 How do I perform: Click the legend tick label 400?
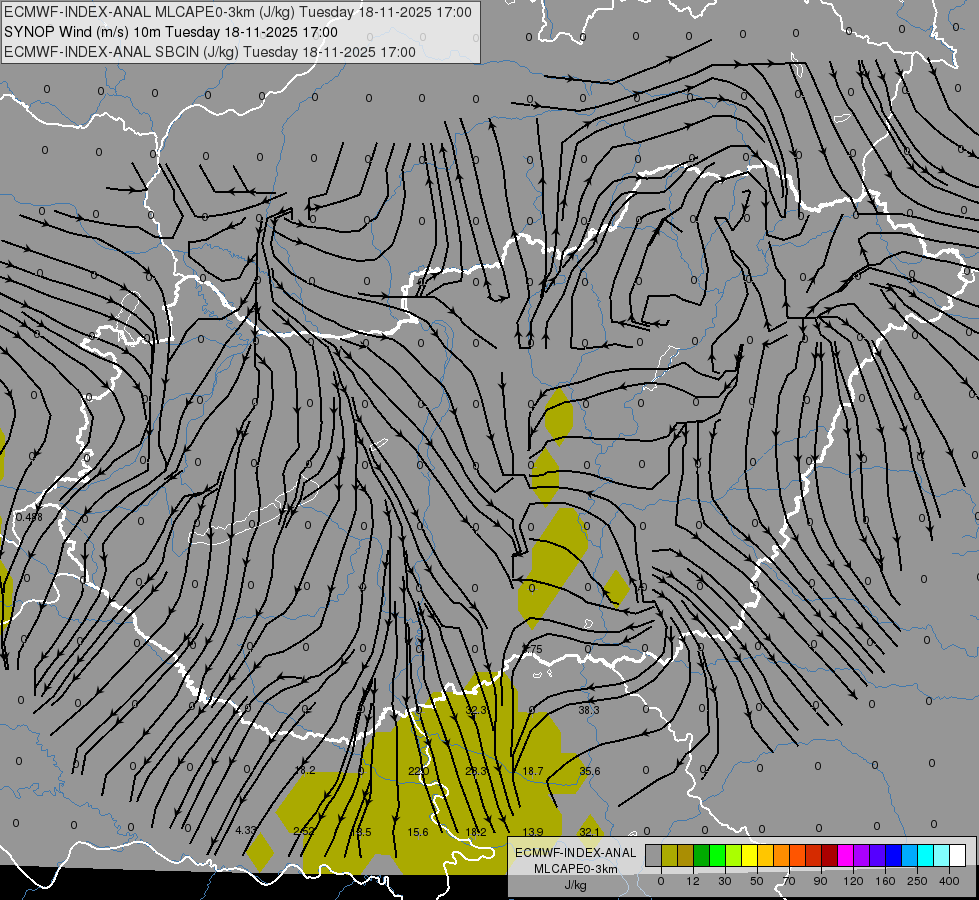[x=949, y=881]
